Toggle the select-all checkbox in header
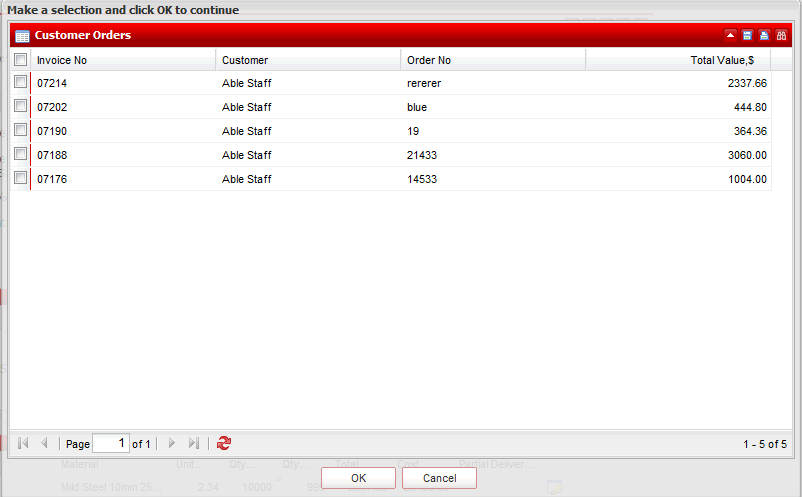This screenshot has height=497, width=802. coord(21,60)
